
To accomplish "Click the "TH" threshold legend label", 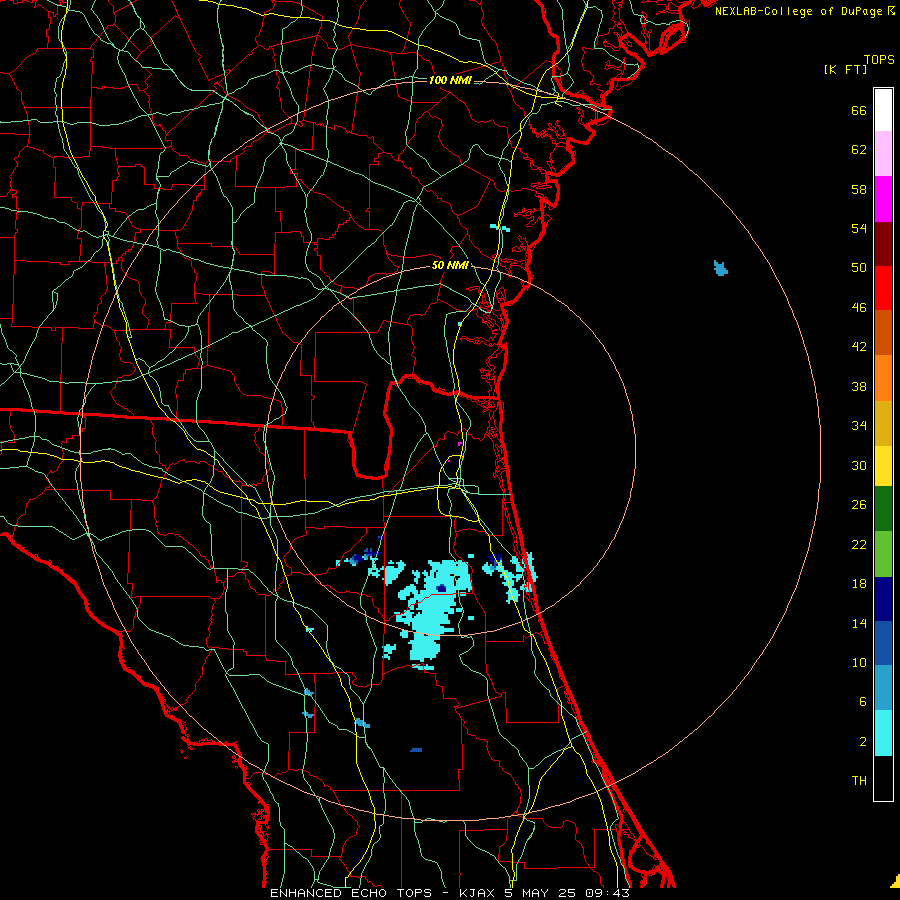I will click(859, 781).
